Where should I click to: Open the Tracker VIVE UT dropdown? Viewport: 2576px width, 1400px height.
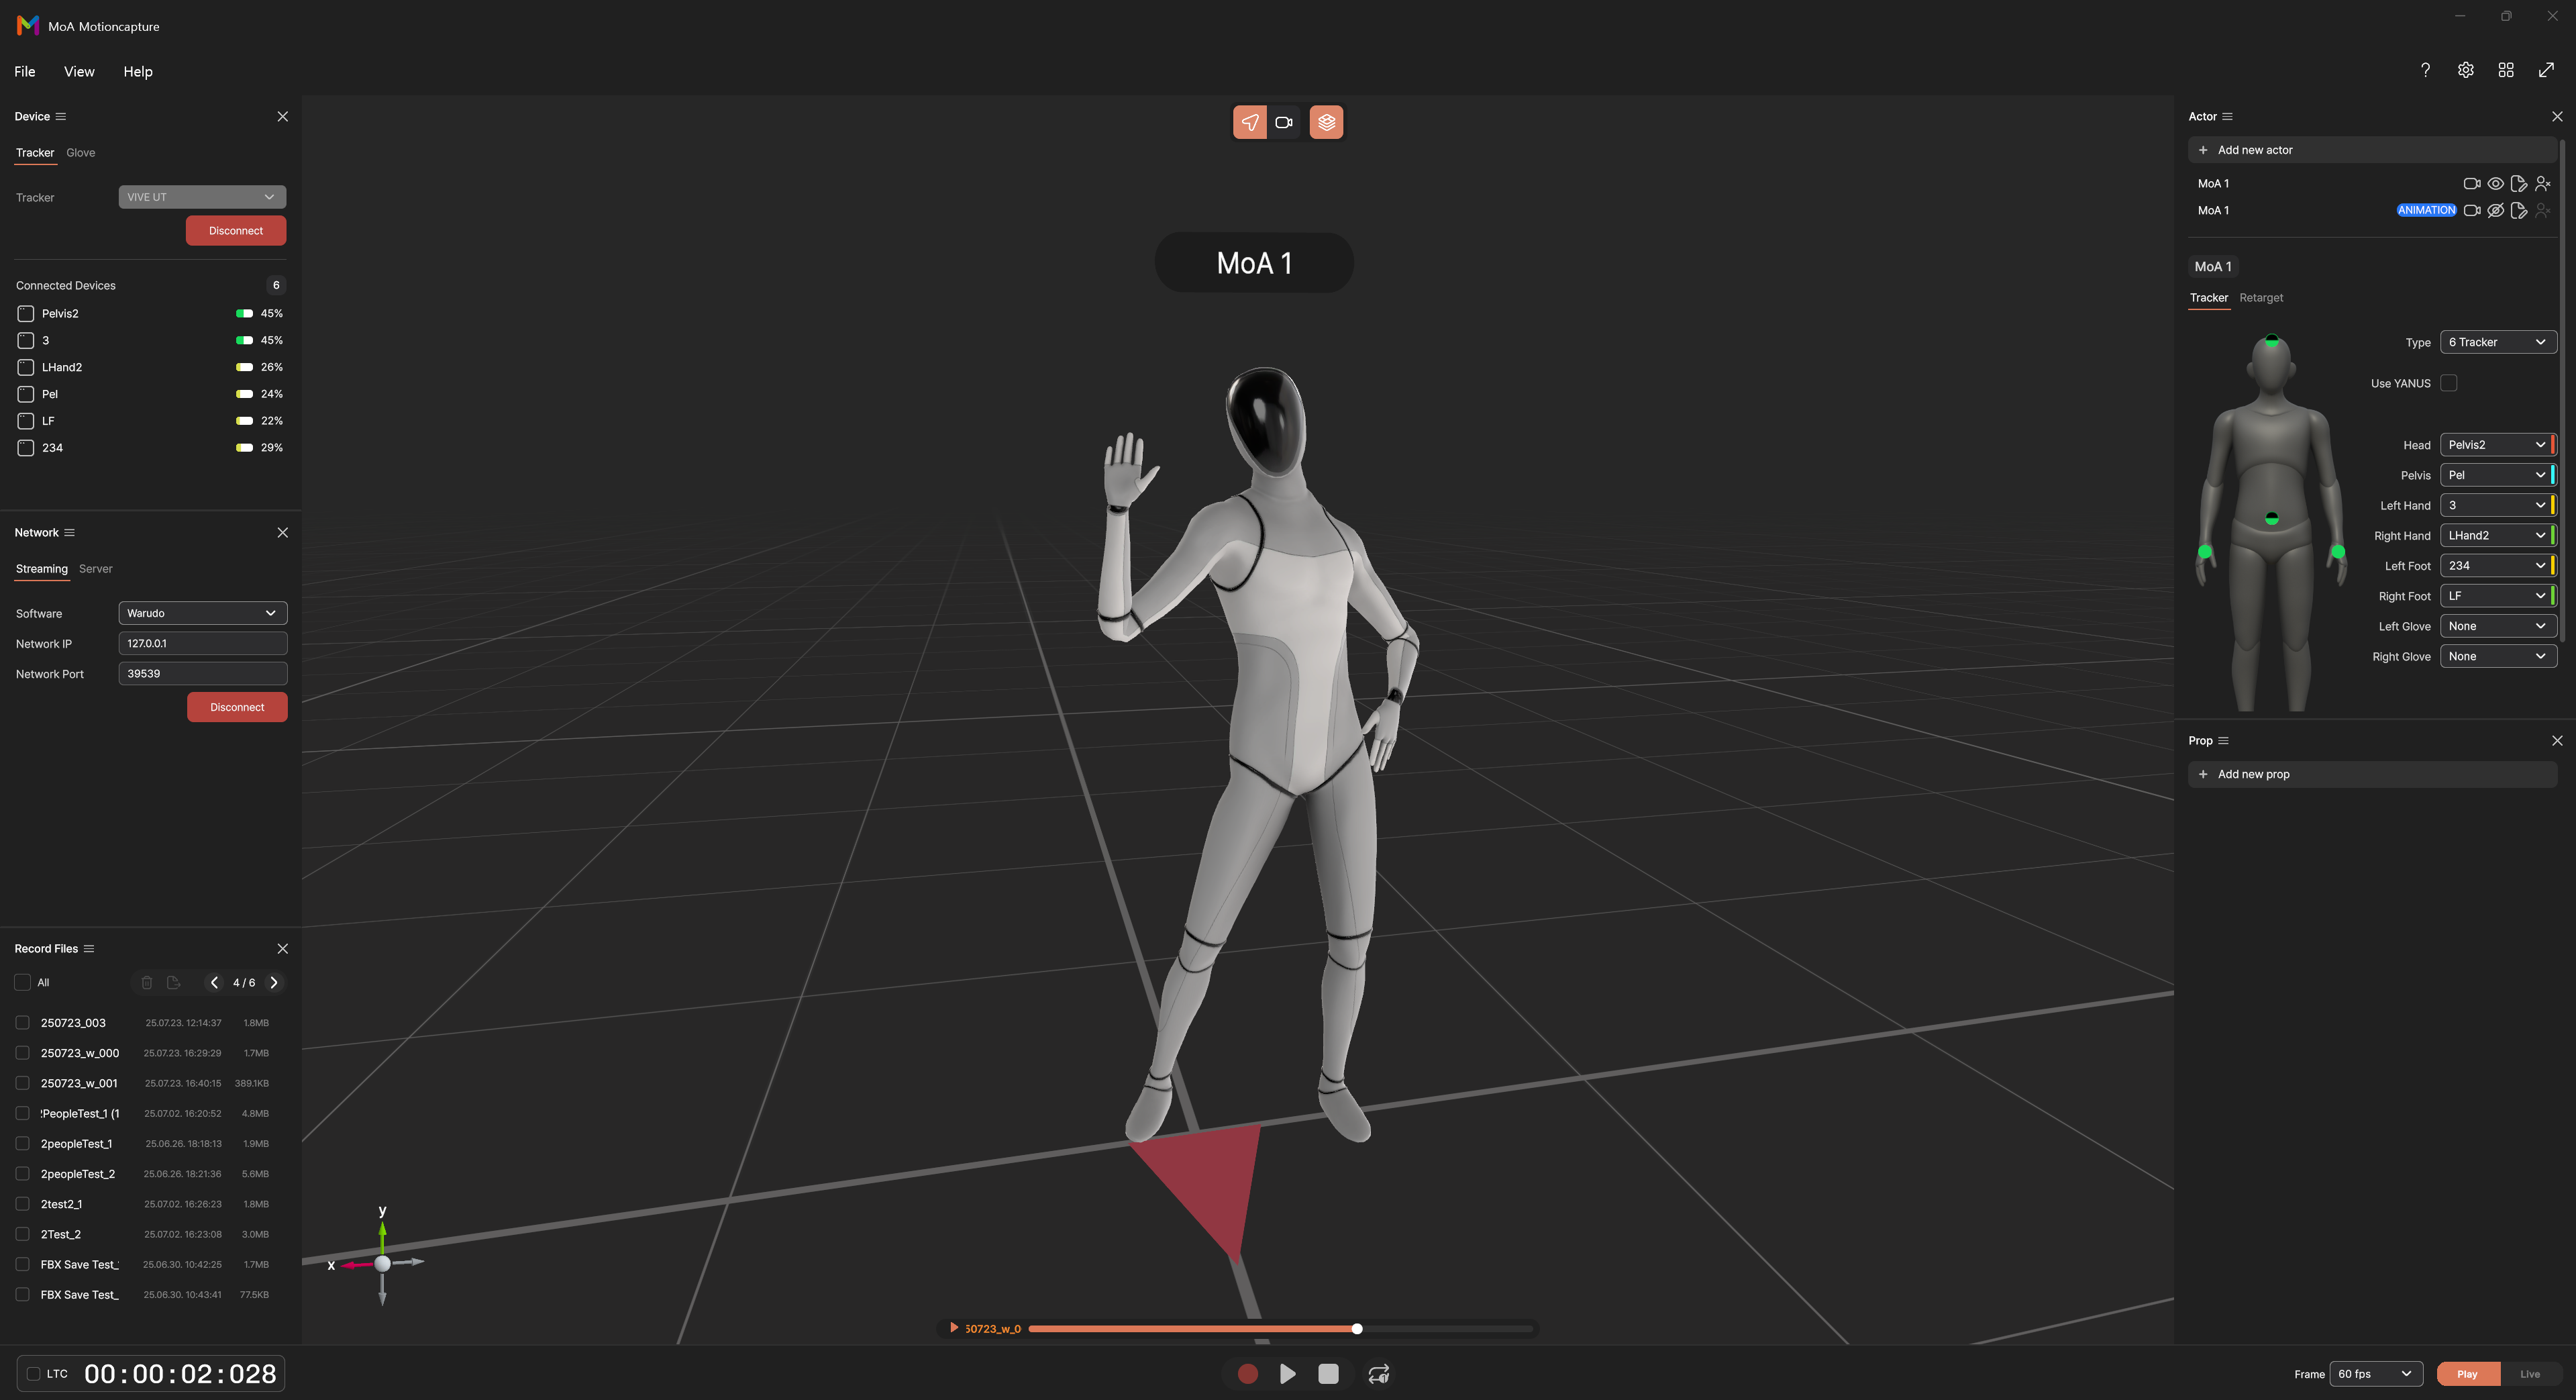click(x=202, y=197)
